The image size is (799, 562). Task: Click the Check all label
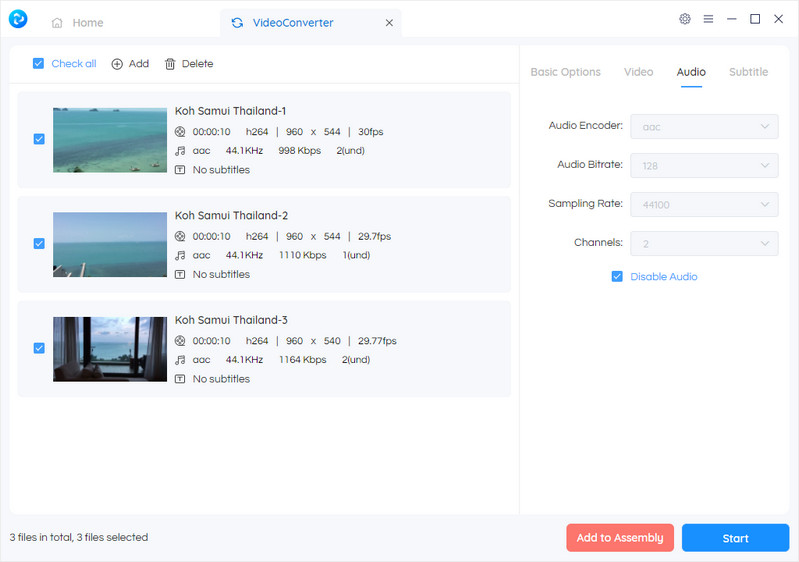74,64
